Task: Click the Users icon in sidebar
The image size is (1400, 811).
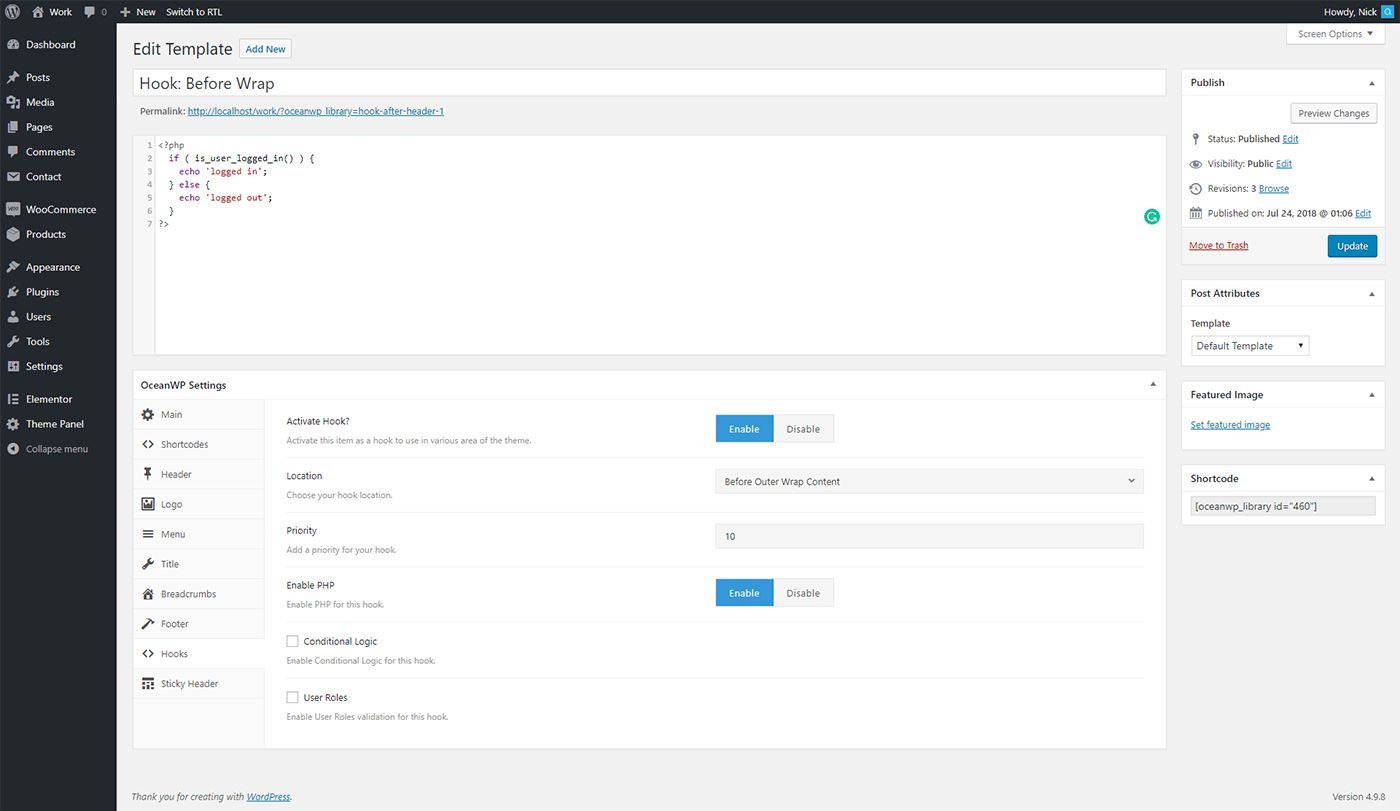Action: tap(13, 317)
